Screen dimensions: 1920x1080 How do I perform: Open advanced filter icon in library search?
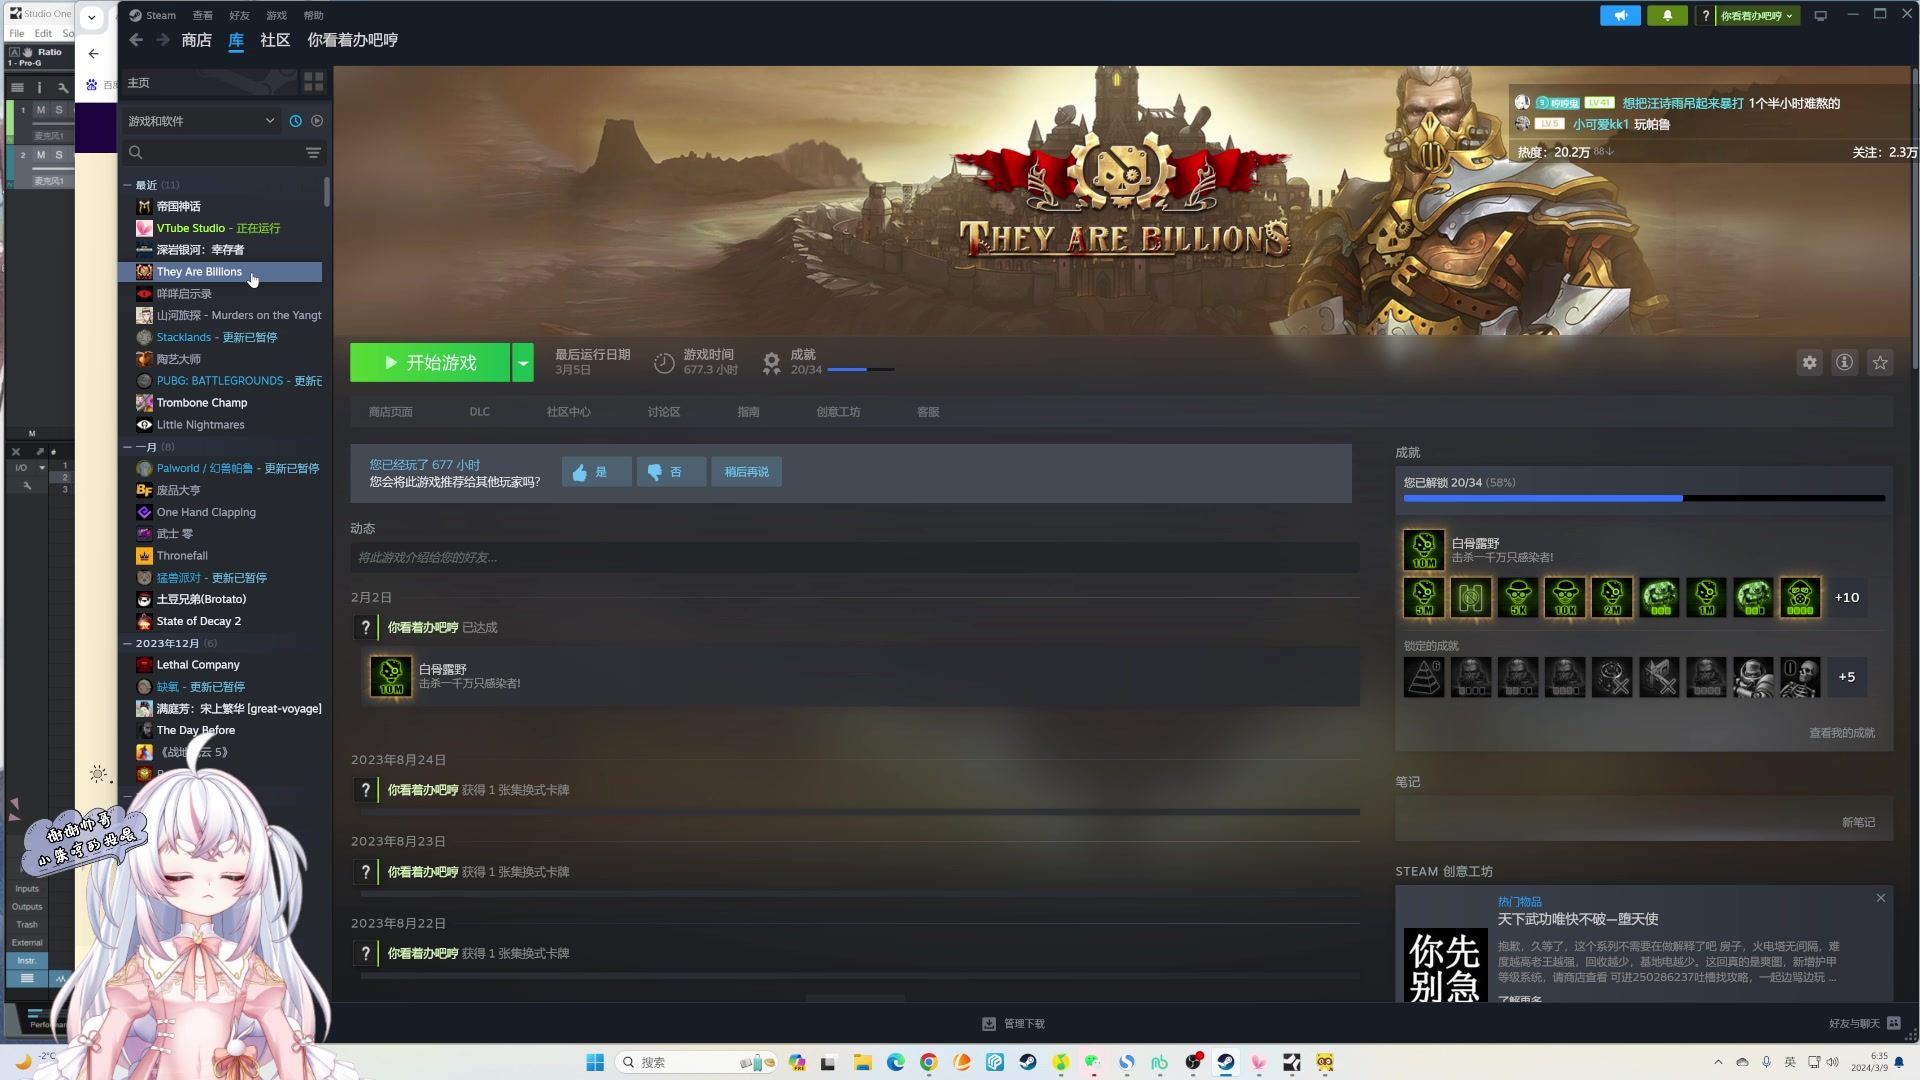tap(313, 153)
